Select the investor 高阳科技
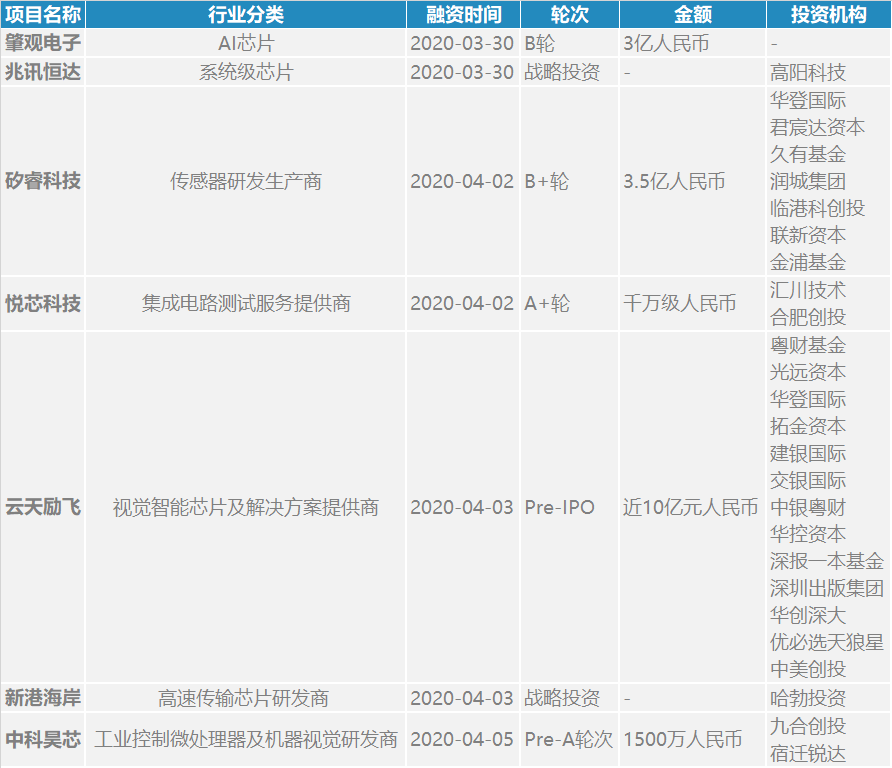Viewport: 892px width, 768px height. coord(808,72)
